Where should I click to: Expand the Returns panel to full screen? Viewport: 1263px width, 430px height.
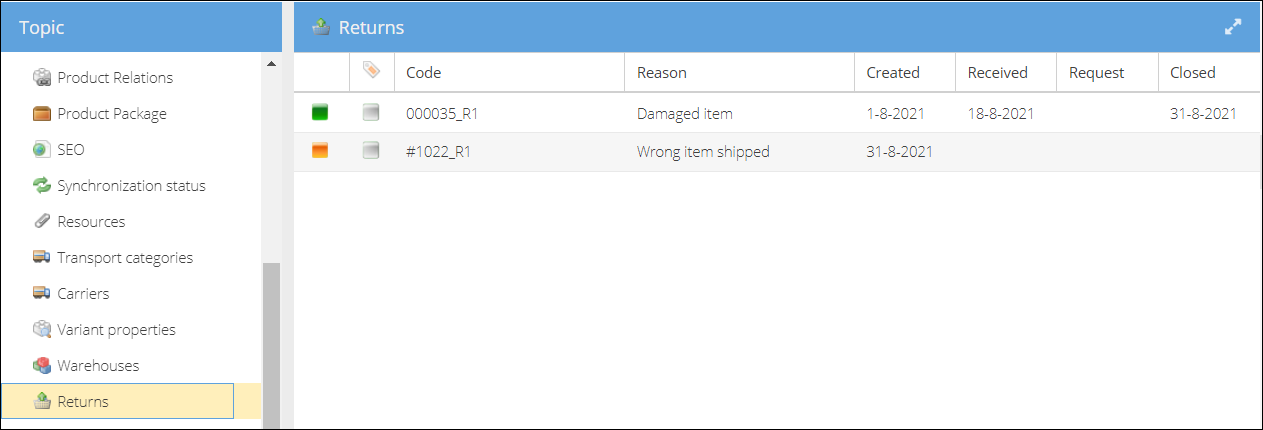(1233, 28)
